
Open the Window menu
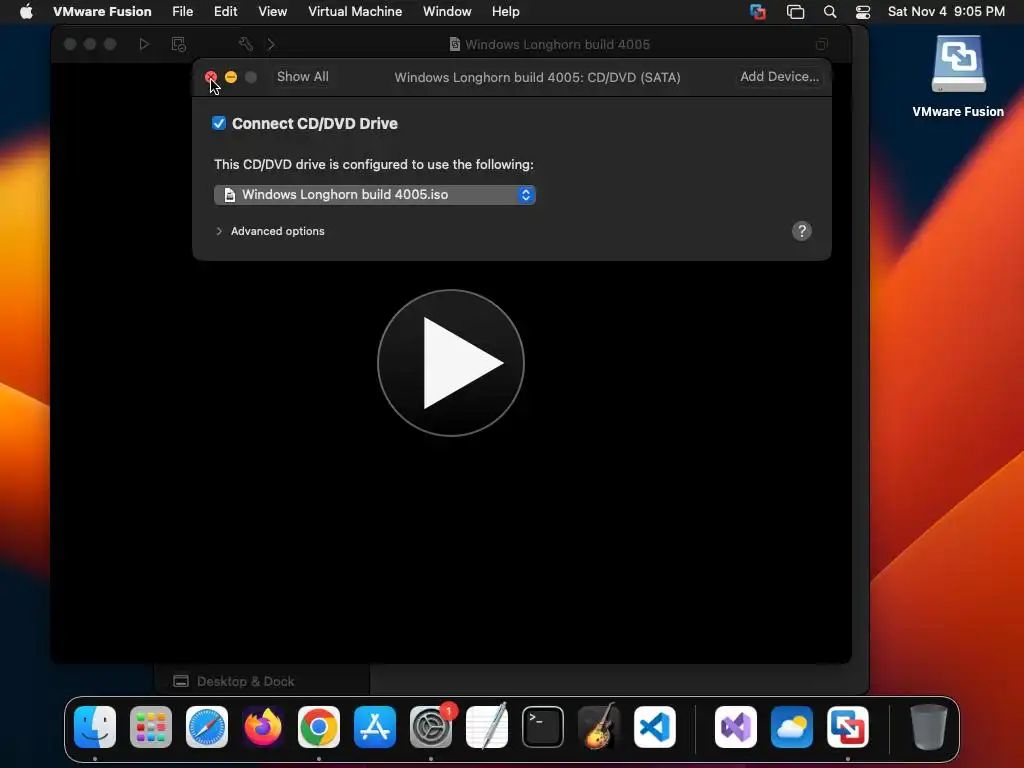447,12
